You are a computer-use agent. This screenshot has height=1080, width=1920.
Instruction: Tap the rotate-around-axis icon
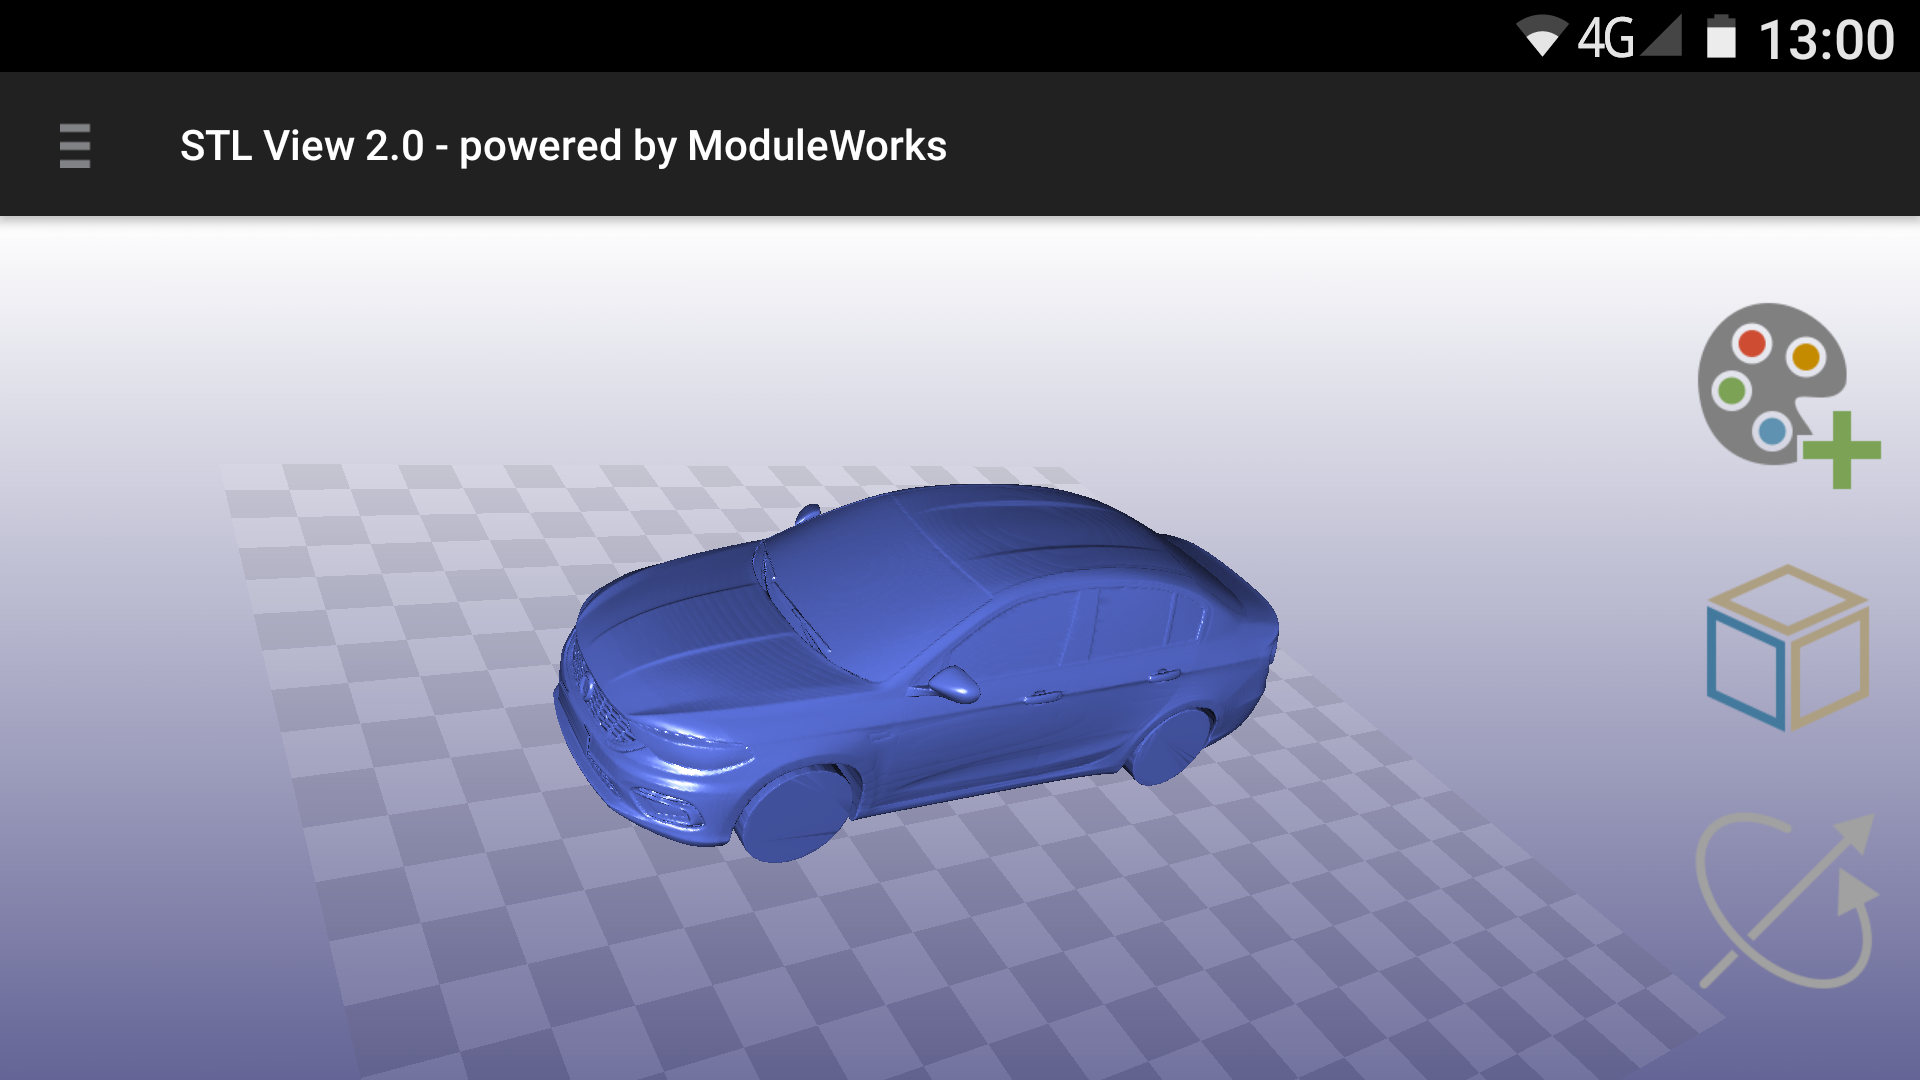coord(1786,901)
